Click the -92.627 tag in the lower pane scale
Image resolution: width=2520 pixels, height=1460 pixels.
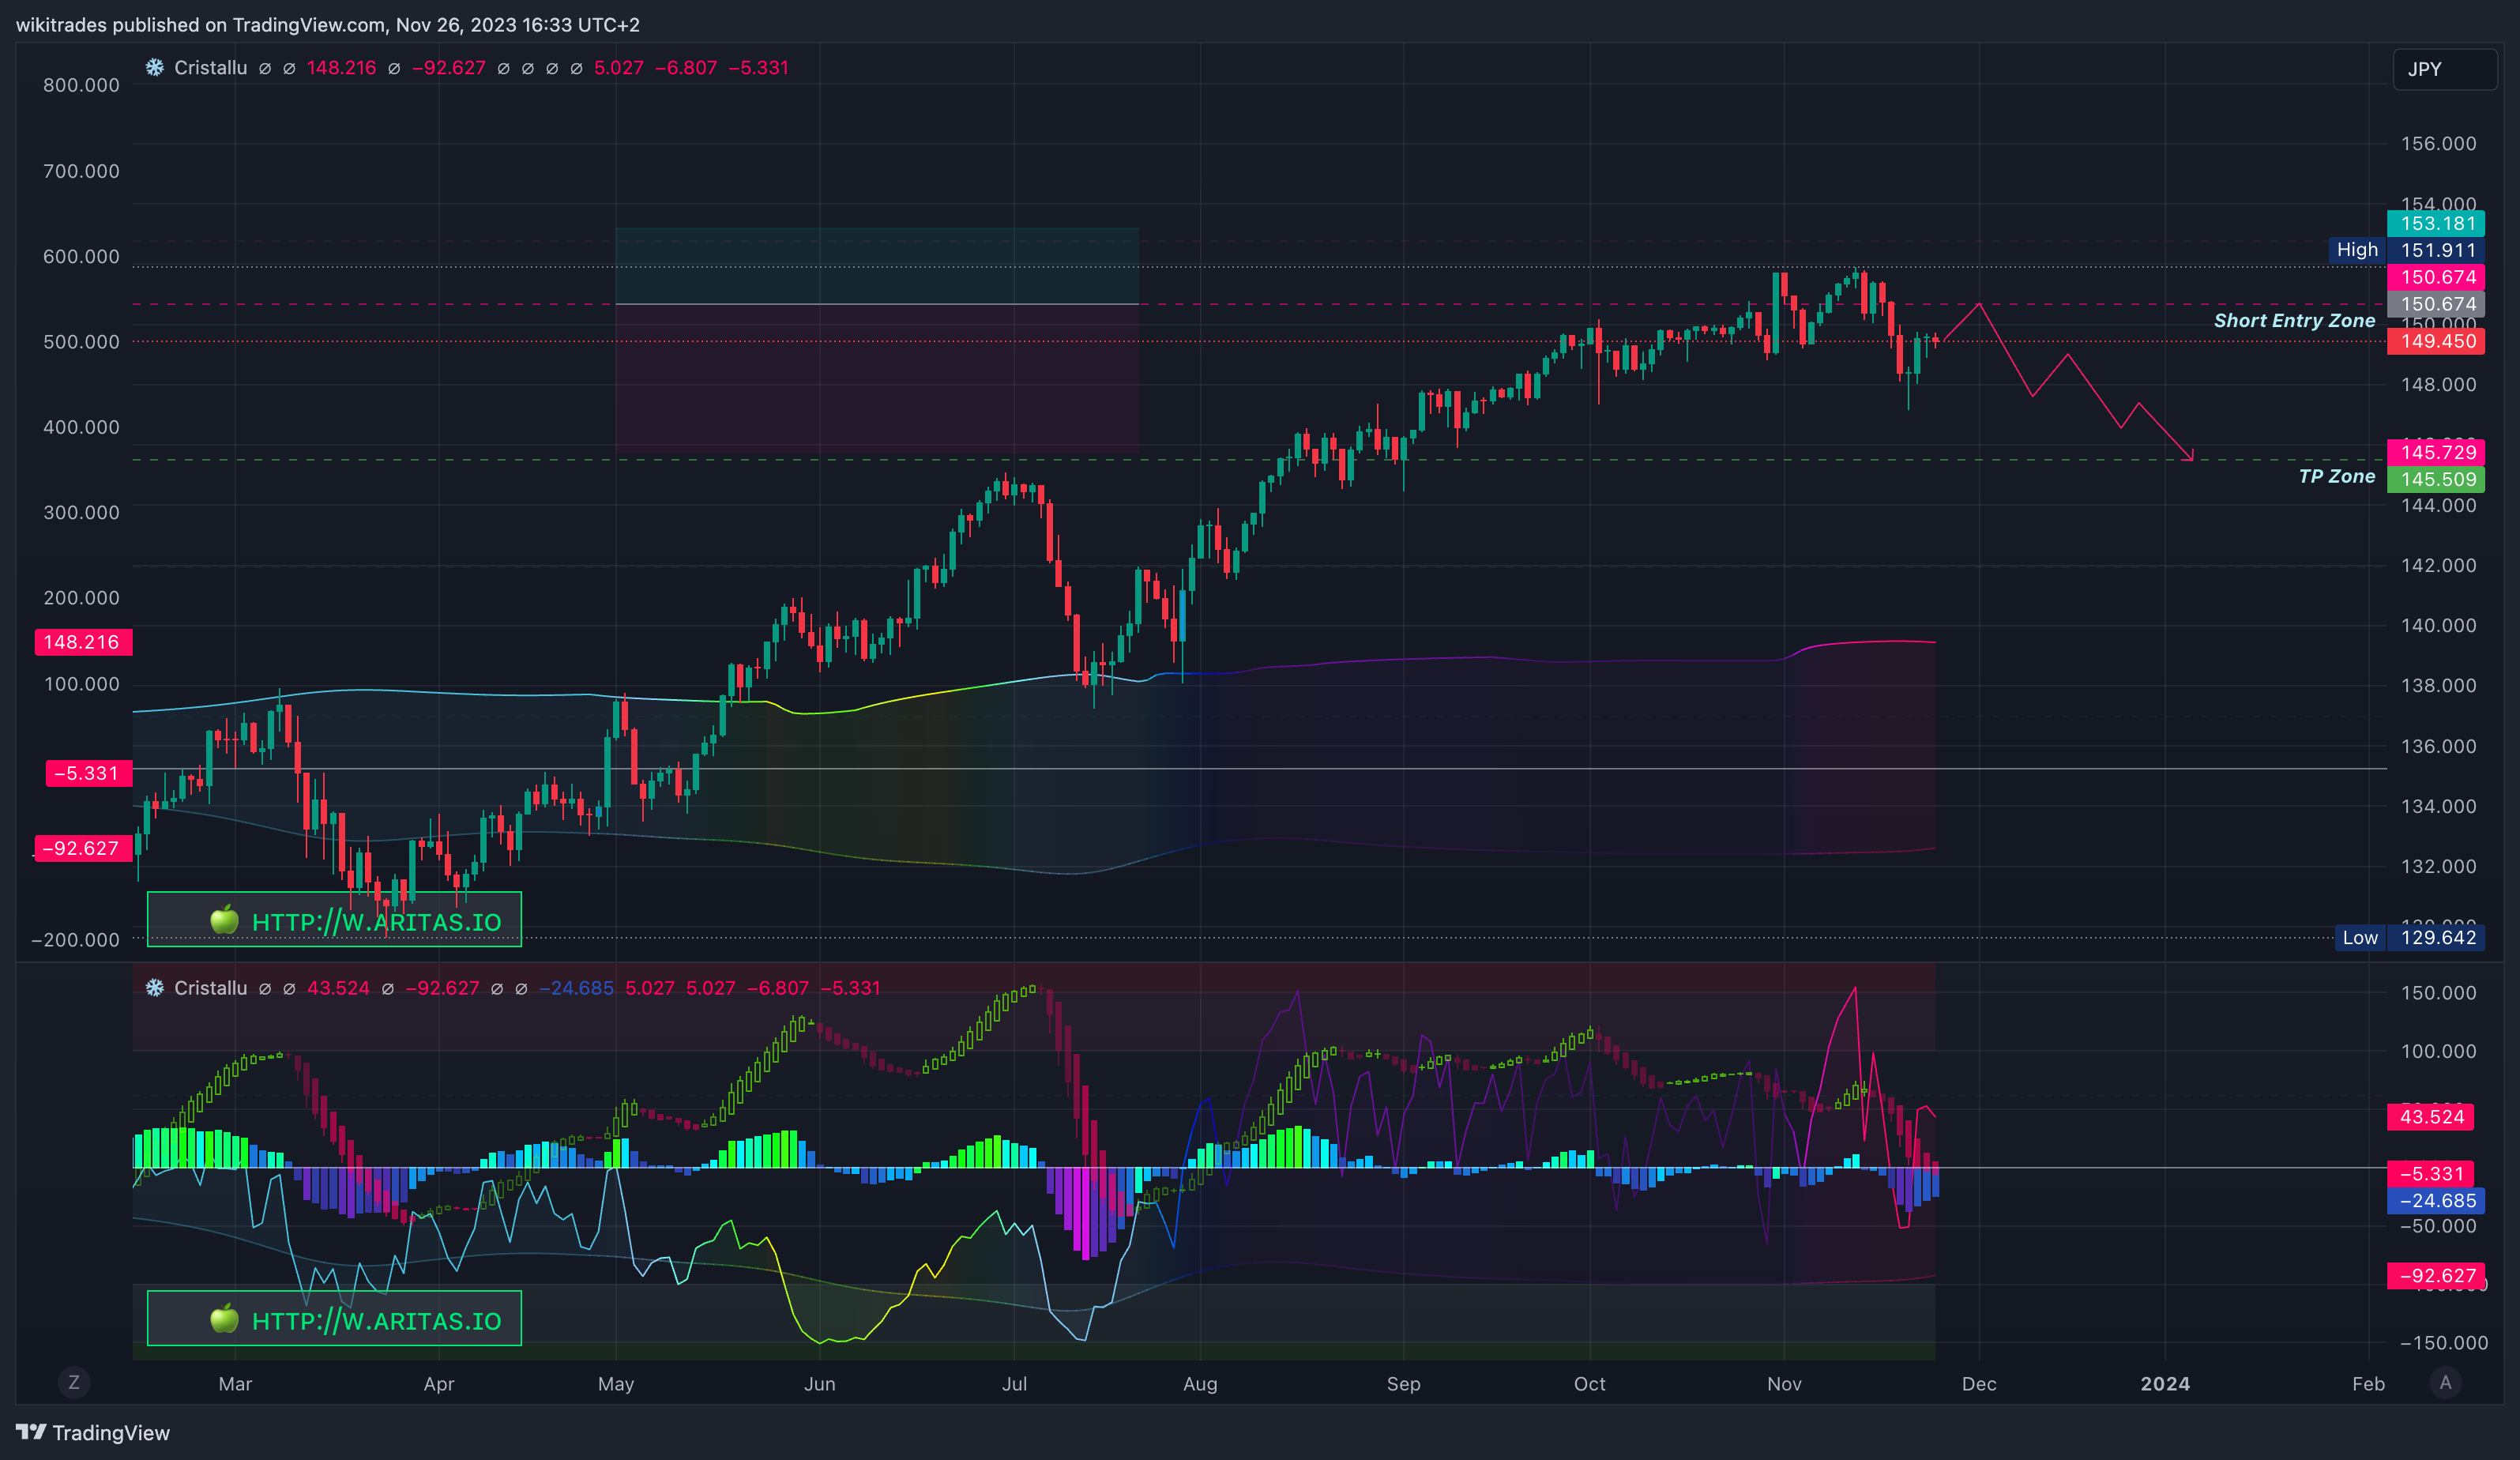pyautogui.click(x=2436, y=1276)
